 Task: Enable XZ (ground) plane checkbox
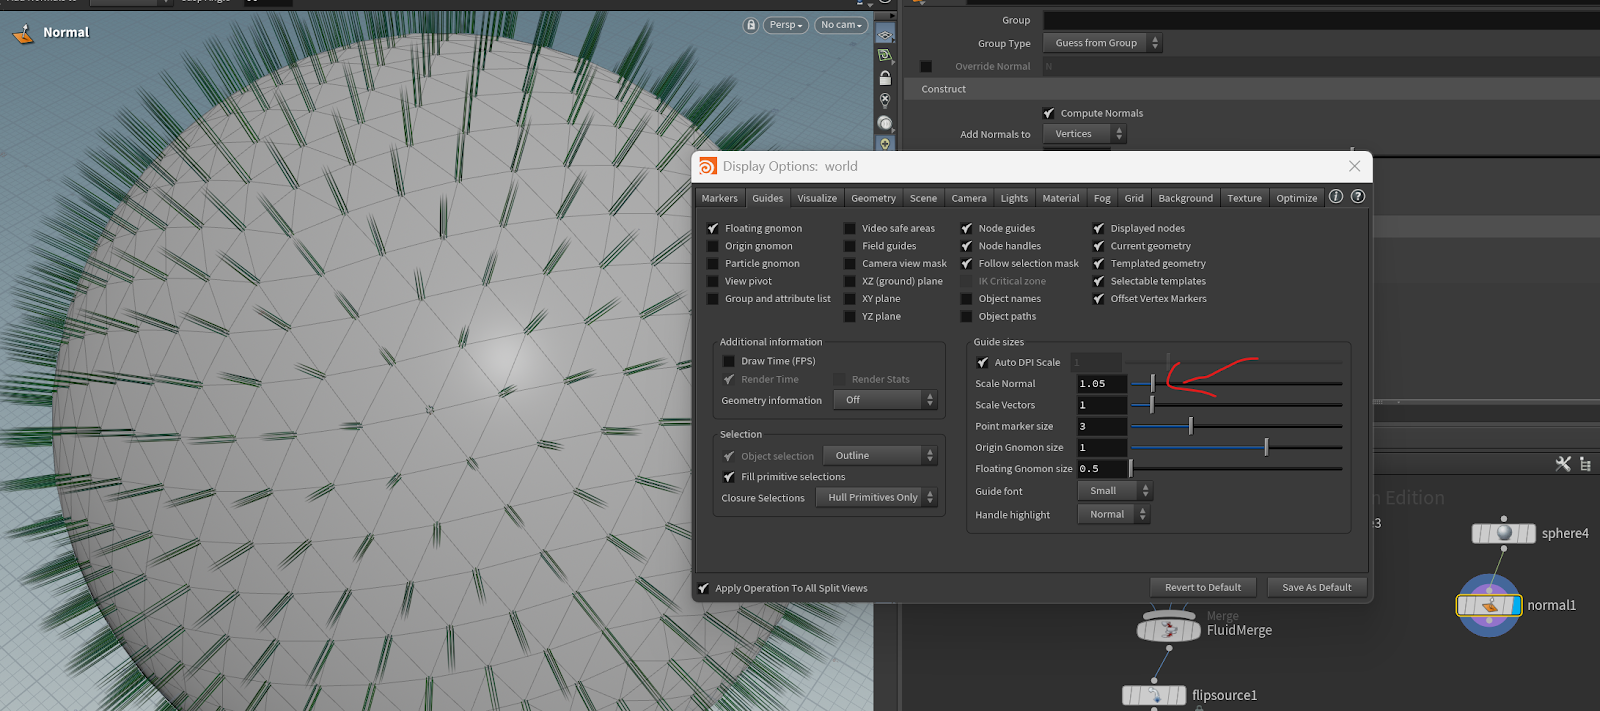click(850, 282)
